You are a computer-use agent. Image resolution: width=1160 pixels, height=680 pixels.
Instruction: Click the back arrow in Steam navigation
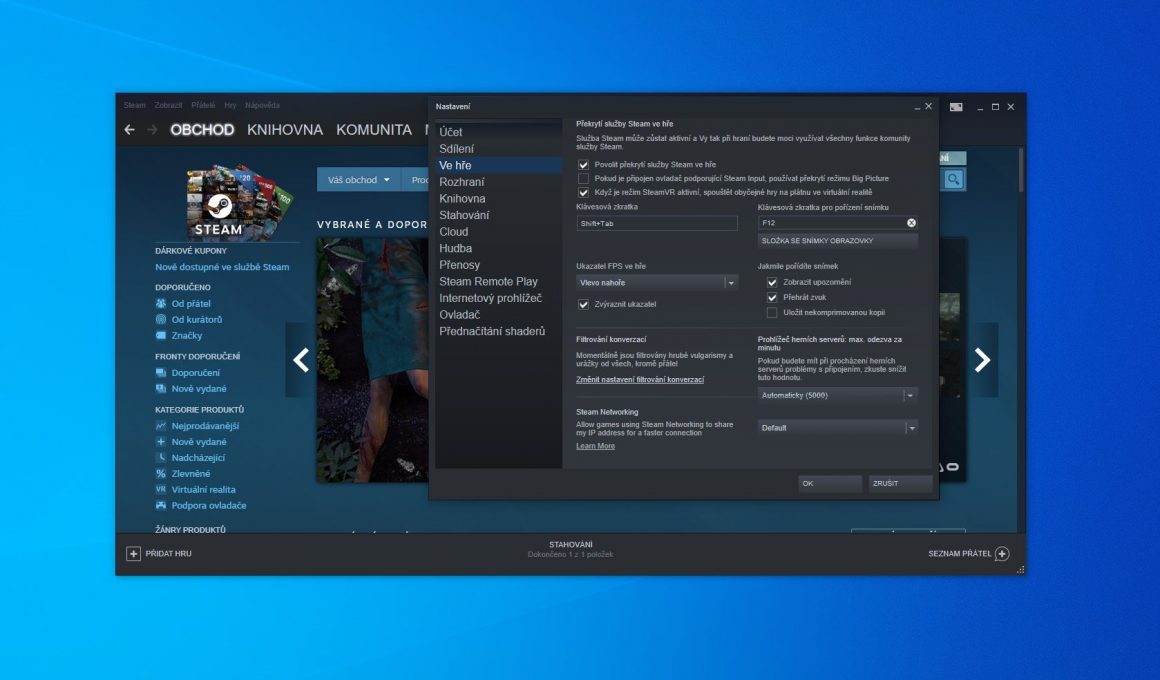[129, 130]
